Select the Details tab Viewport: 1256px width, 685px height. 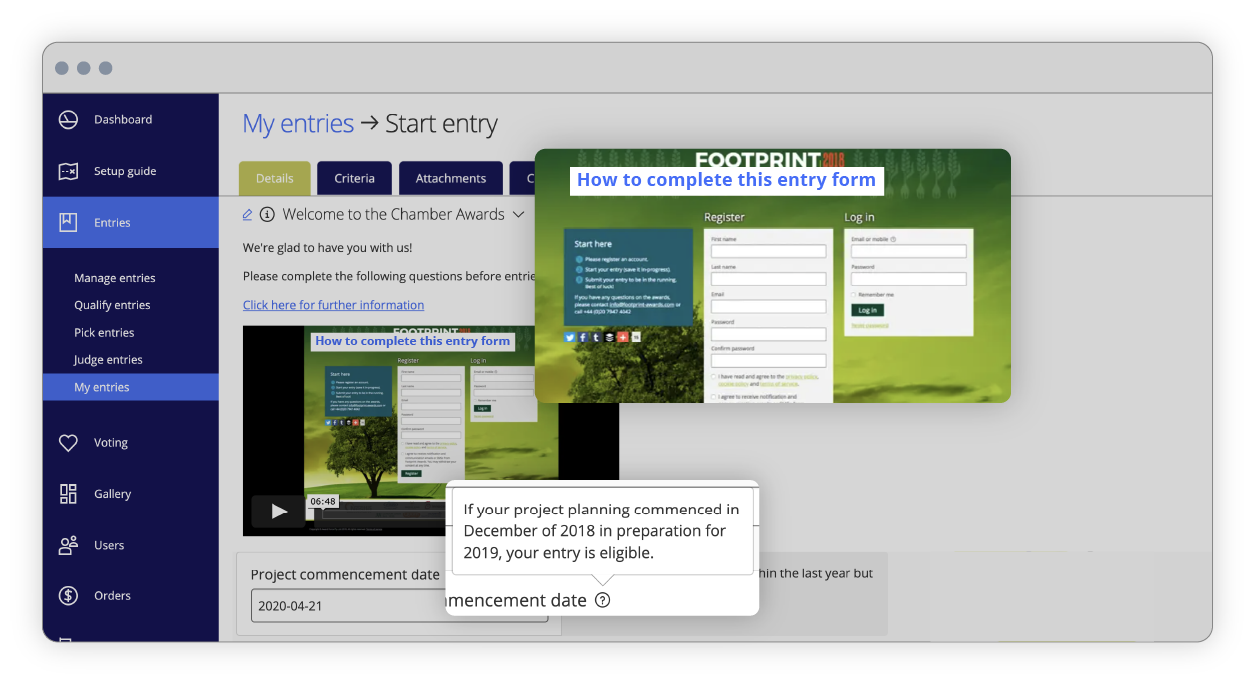(275, 178)
